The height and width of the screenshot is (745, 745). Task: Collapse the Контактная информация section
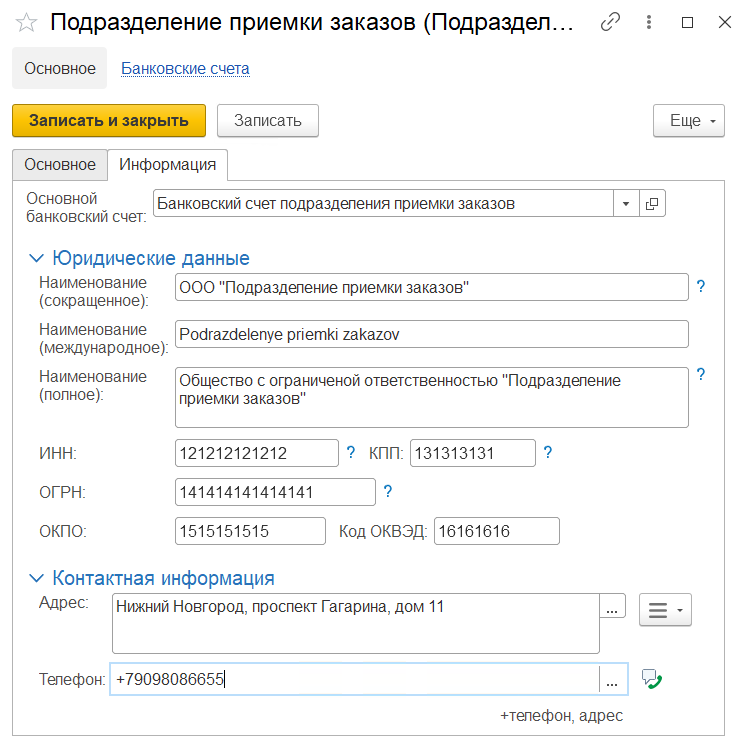(37, 579)
